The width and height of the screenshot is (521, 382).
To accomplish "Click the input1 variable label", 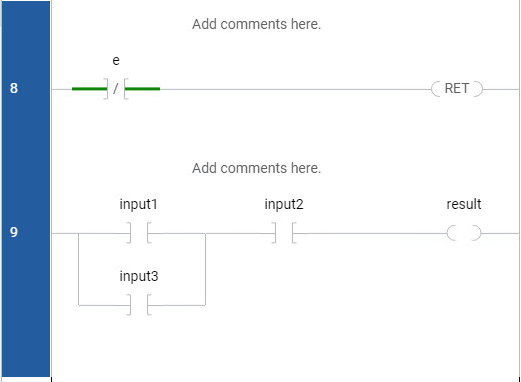I will click(x=138, y=204).
